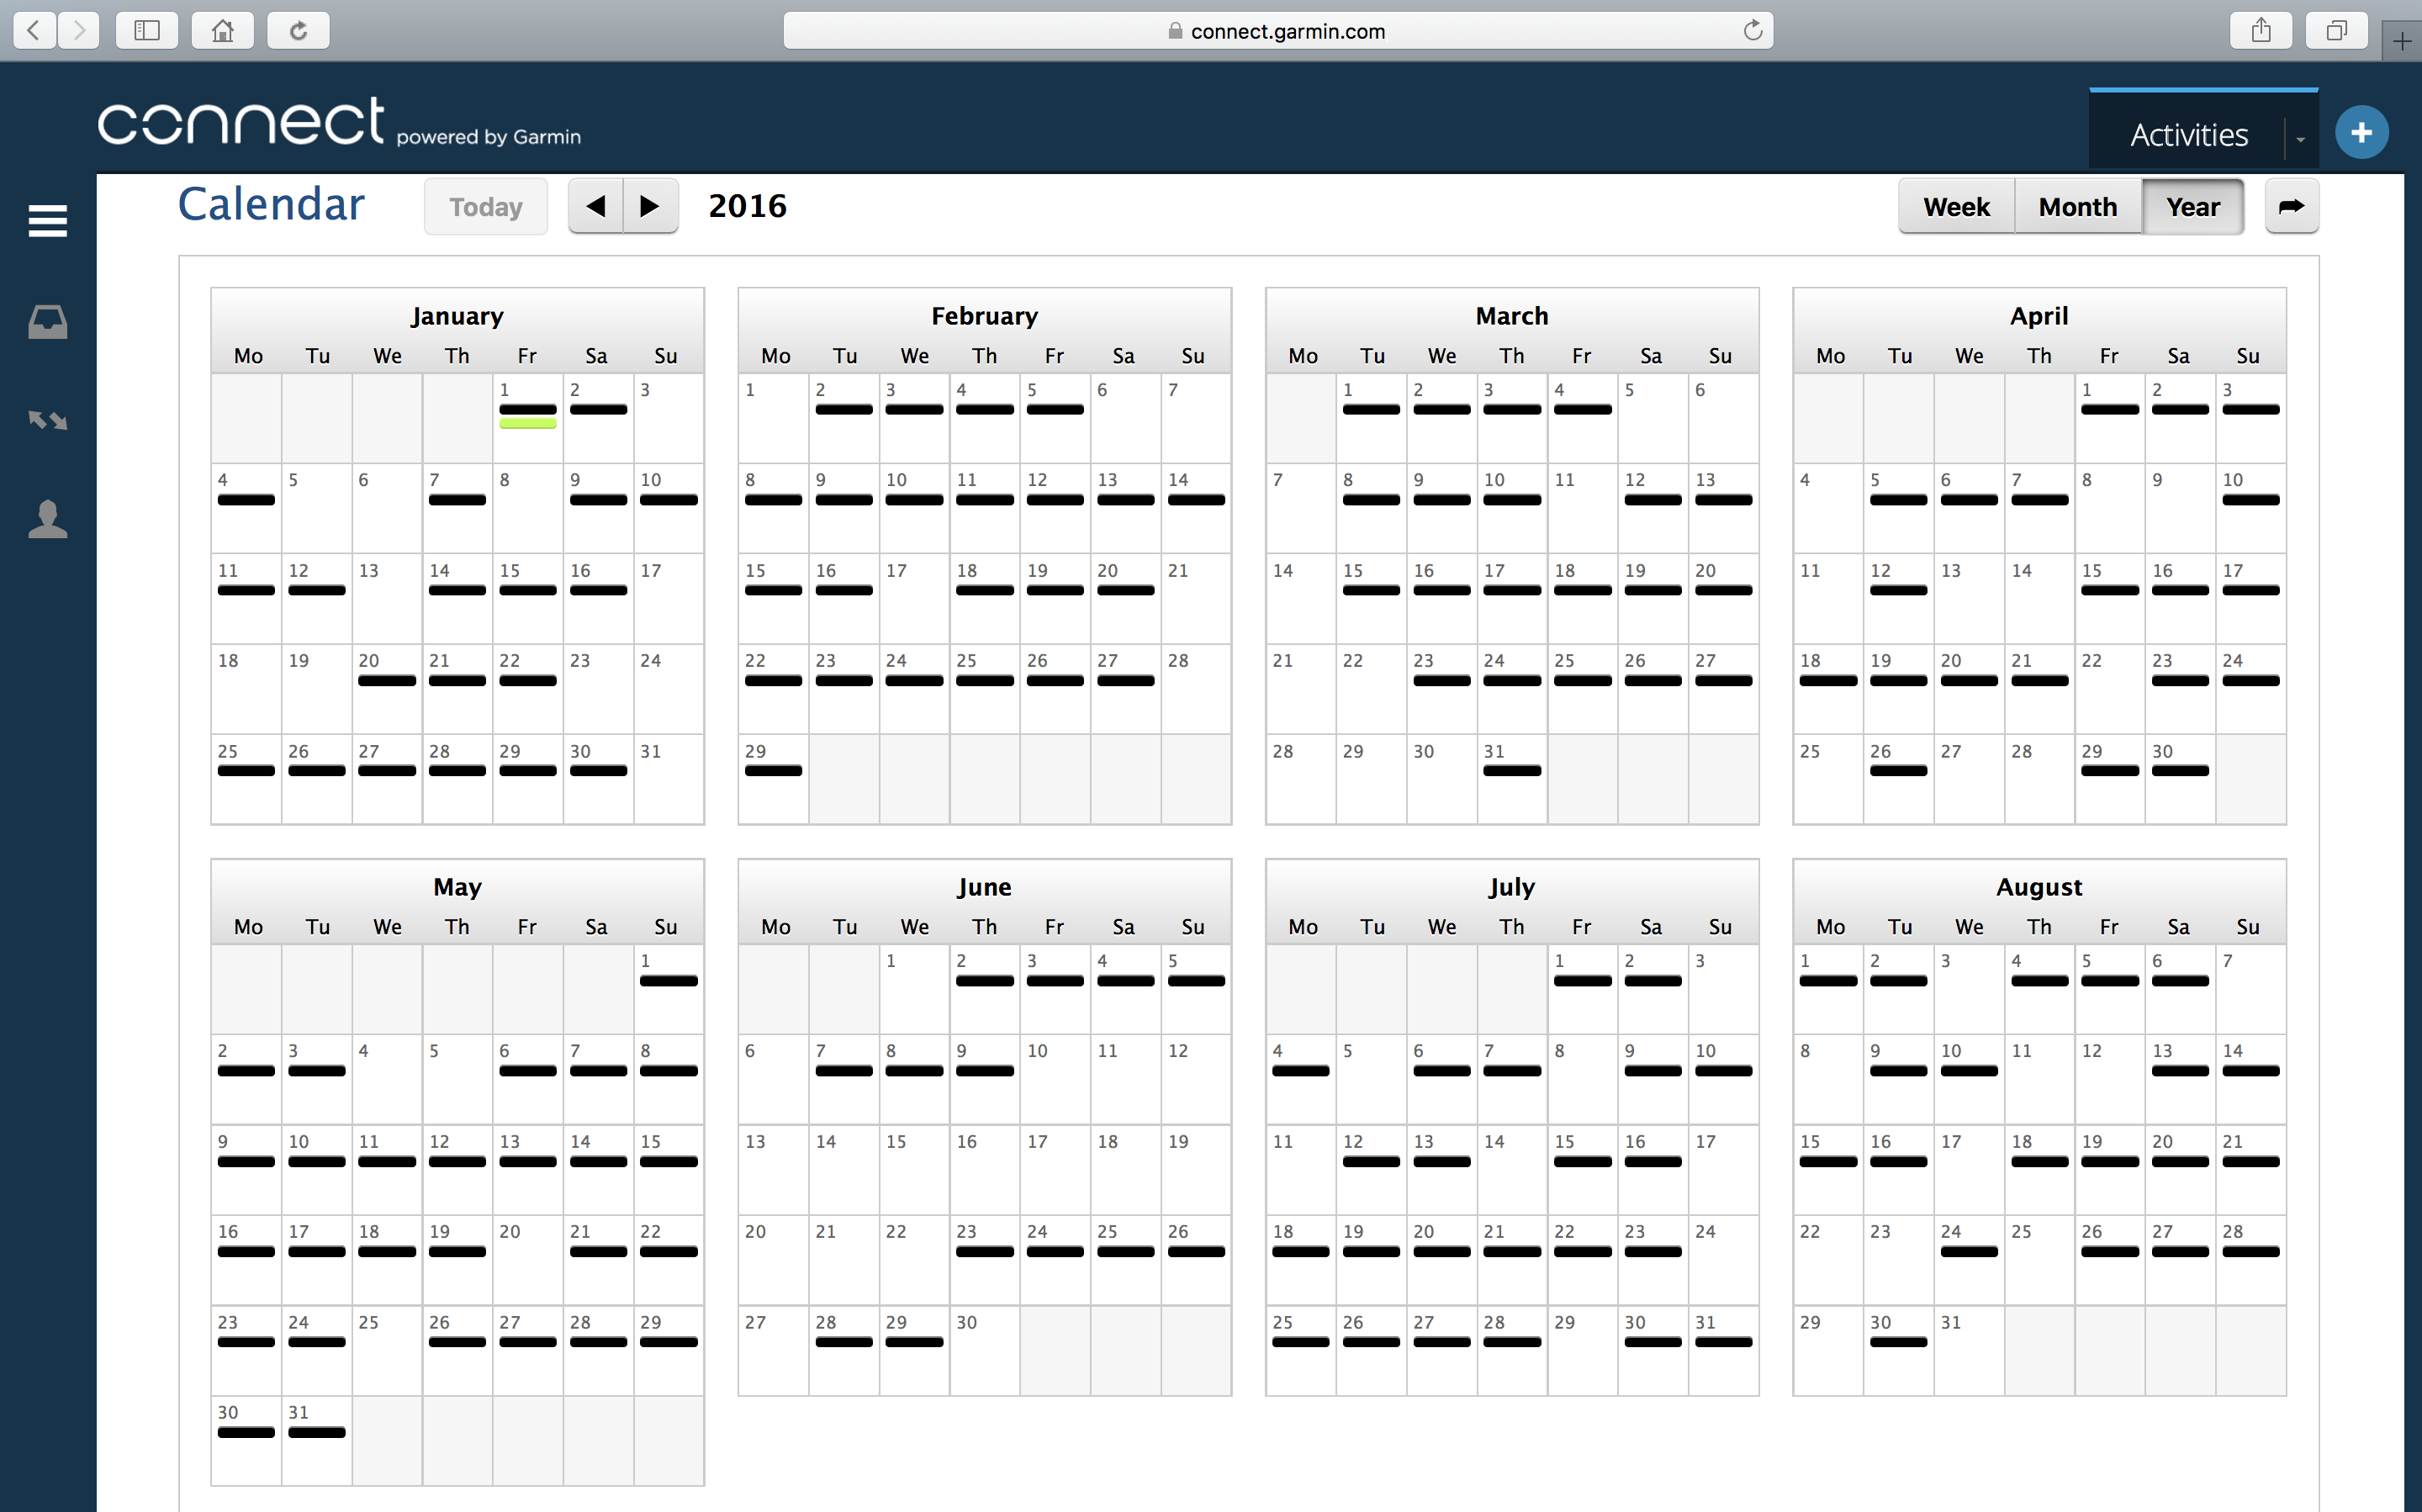Click the black activity bar on January 1
The height and width of the screenshot is (1512, 2422).
(x=527, y=409)
